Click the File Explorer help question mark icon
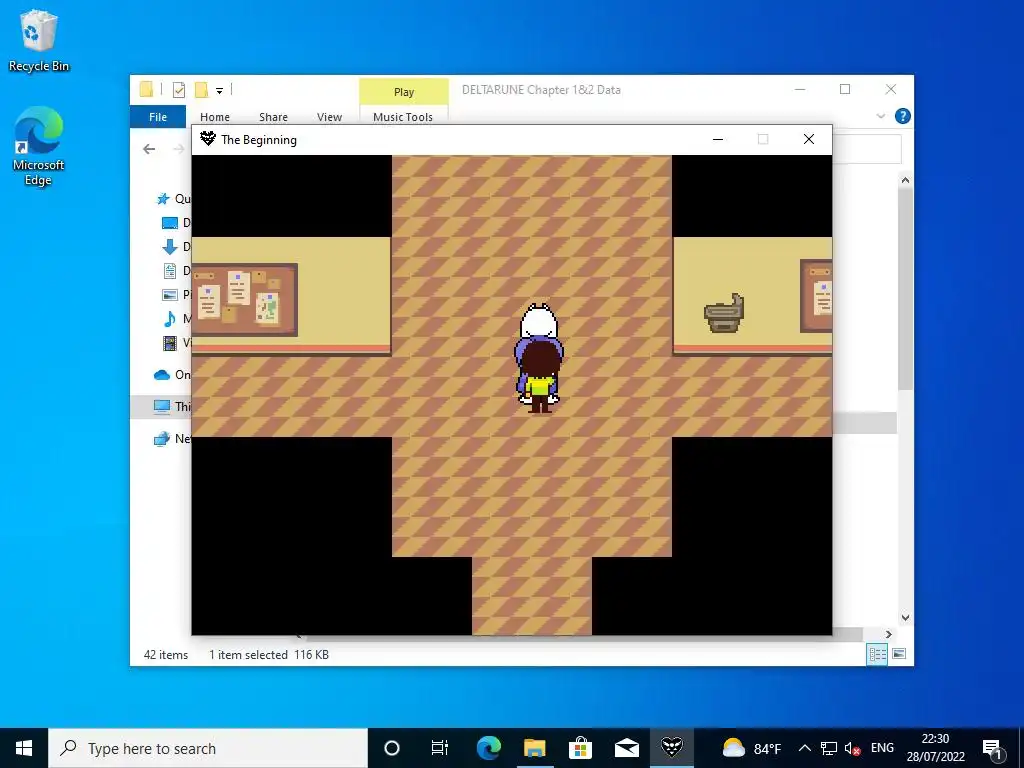 903,116
